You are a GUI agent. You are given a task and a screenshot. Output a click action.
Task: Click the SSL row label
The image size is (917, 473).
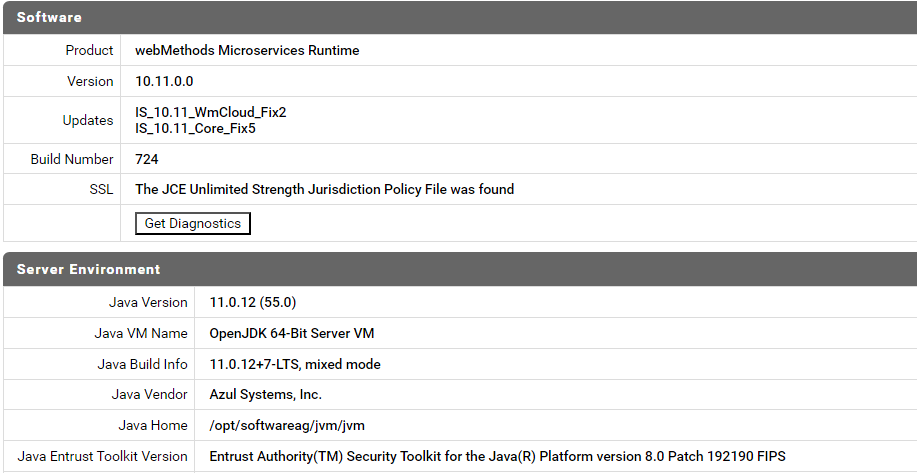101,189
